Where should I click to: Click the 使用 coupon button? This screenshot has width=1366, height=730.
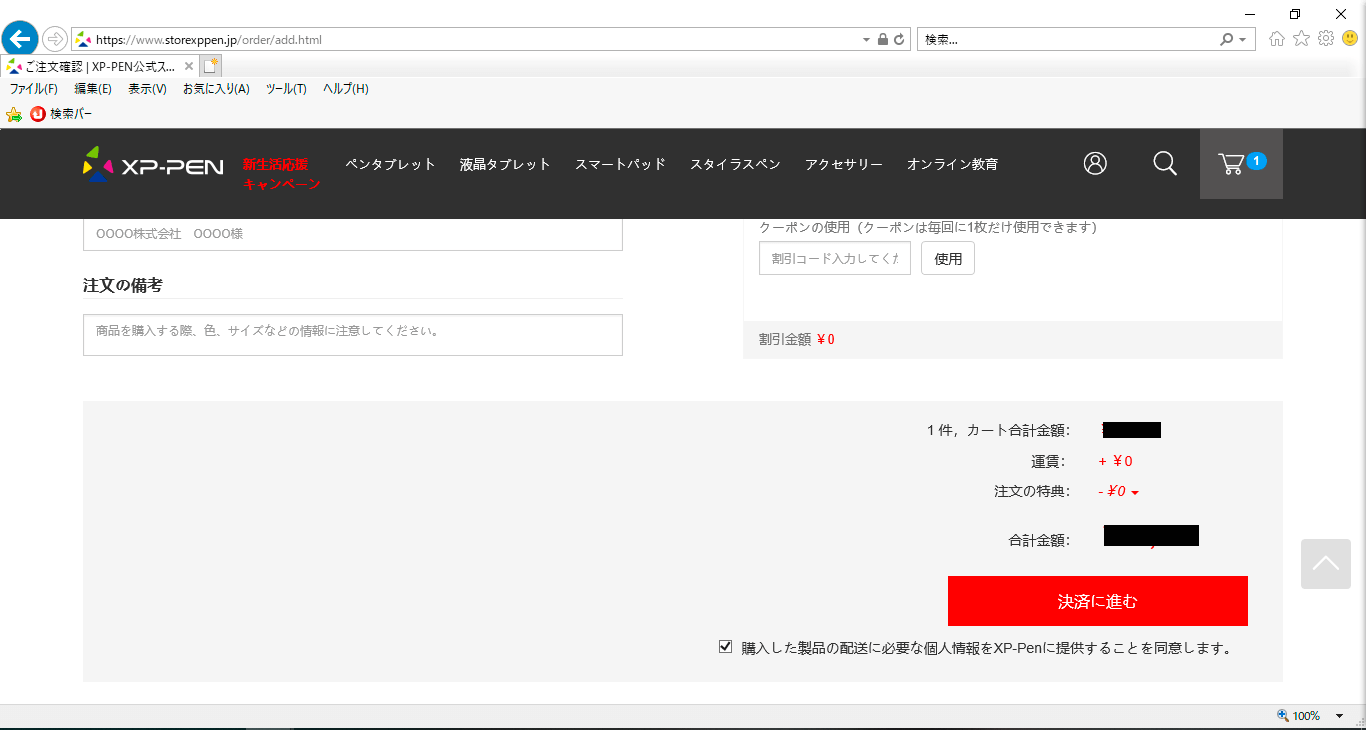pos(948,258)
